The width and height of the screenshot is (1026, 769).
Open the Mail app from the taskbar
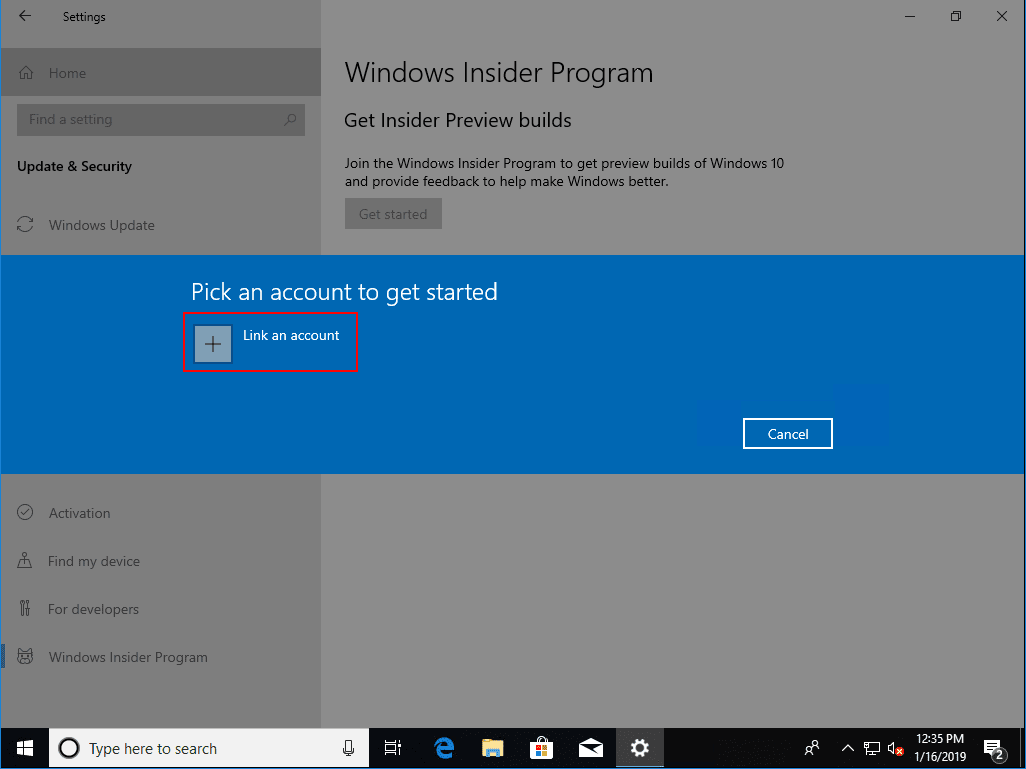click(x=590, y=748)
